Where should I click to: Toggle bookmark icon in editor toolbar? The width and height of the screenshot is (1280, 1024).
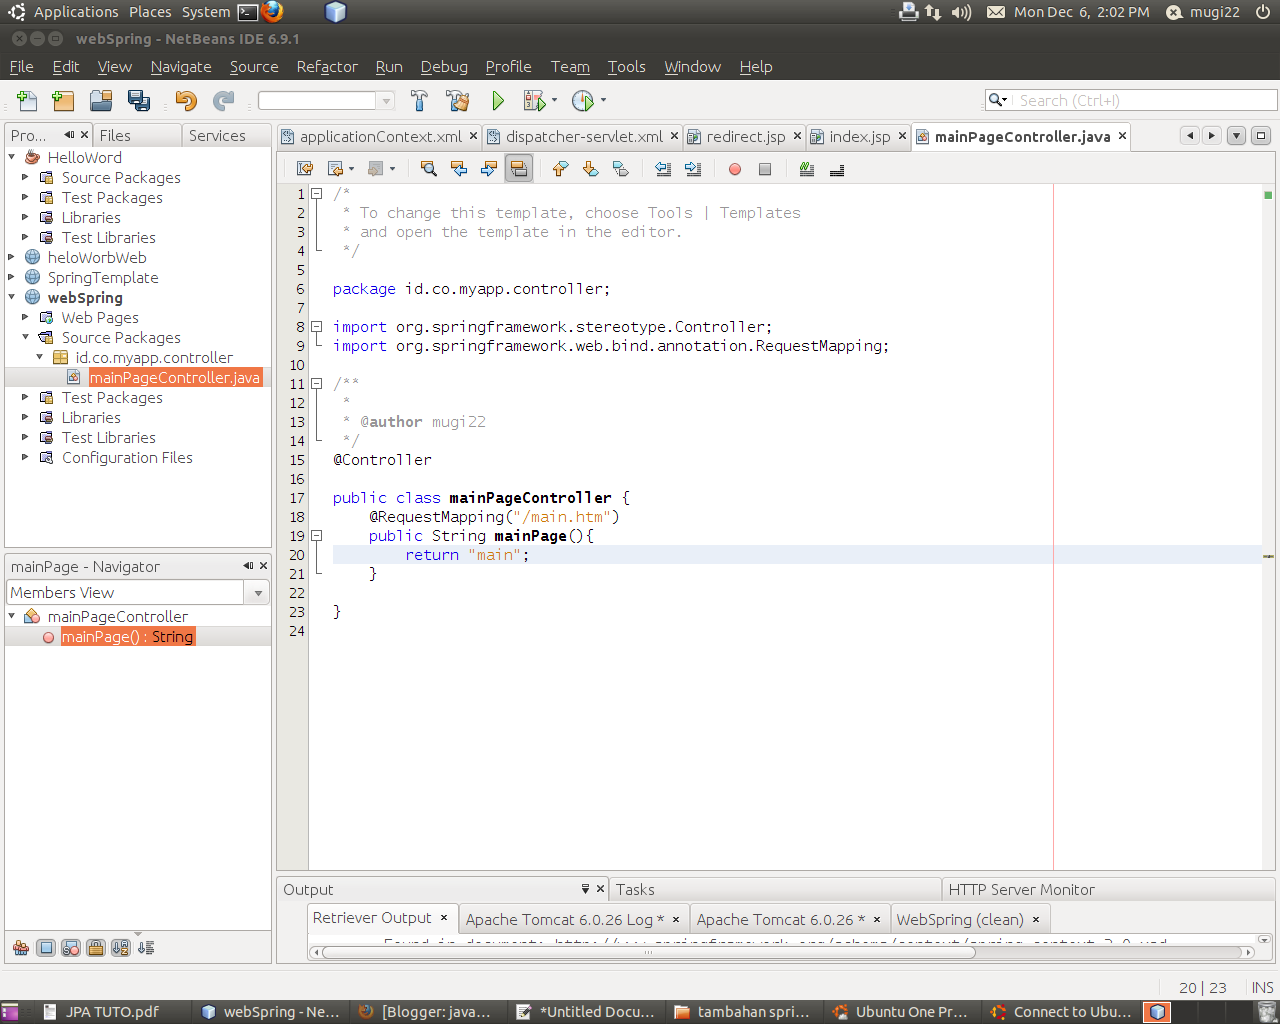point(621,169)
